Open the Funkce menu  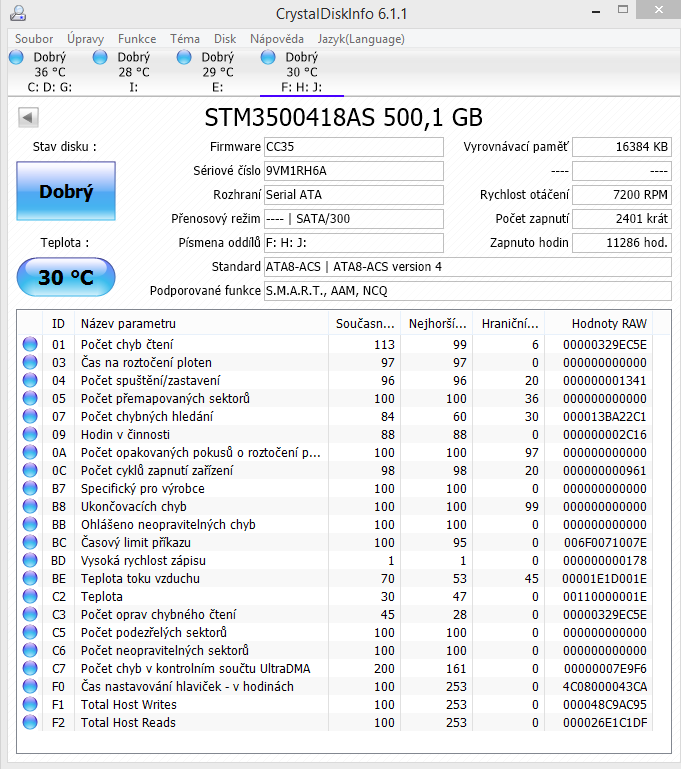[x=137, y=39]
